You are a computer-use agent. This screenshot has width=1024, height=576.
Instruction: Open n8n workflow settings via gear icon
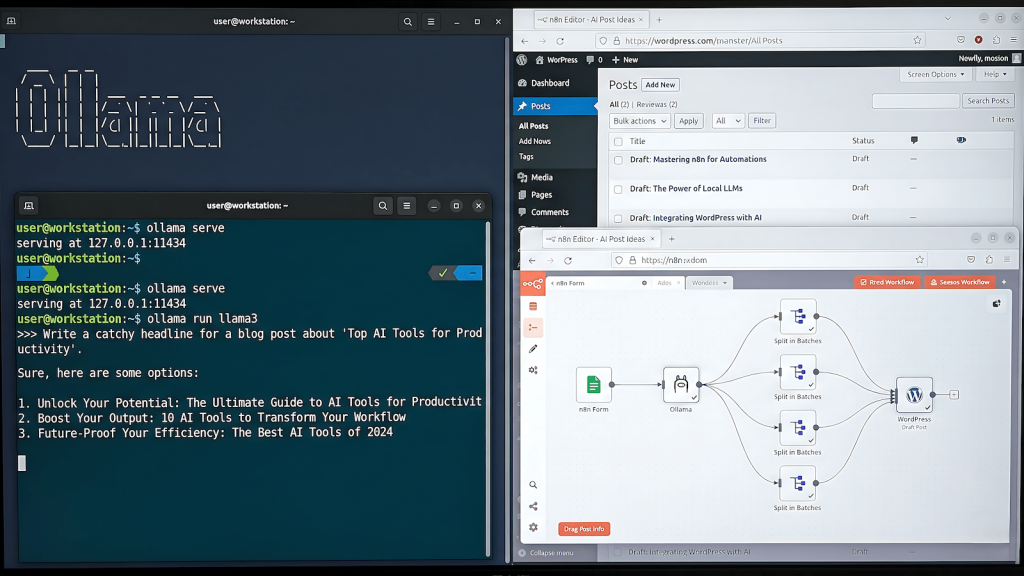pyautogui.click(x=532, y=527)
